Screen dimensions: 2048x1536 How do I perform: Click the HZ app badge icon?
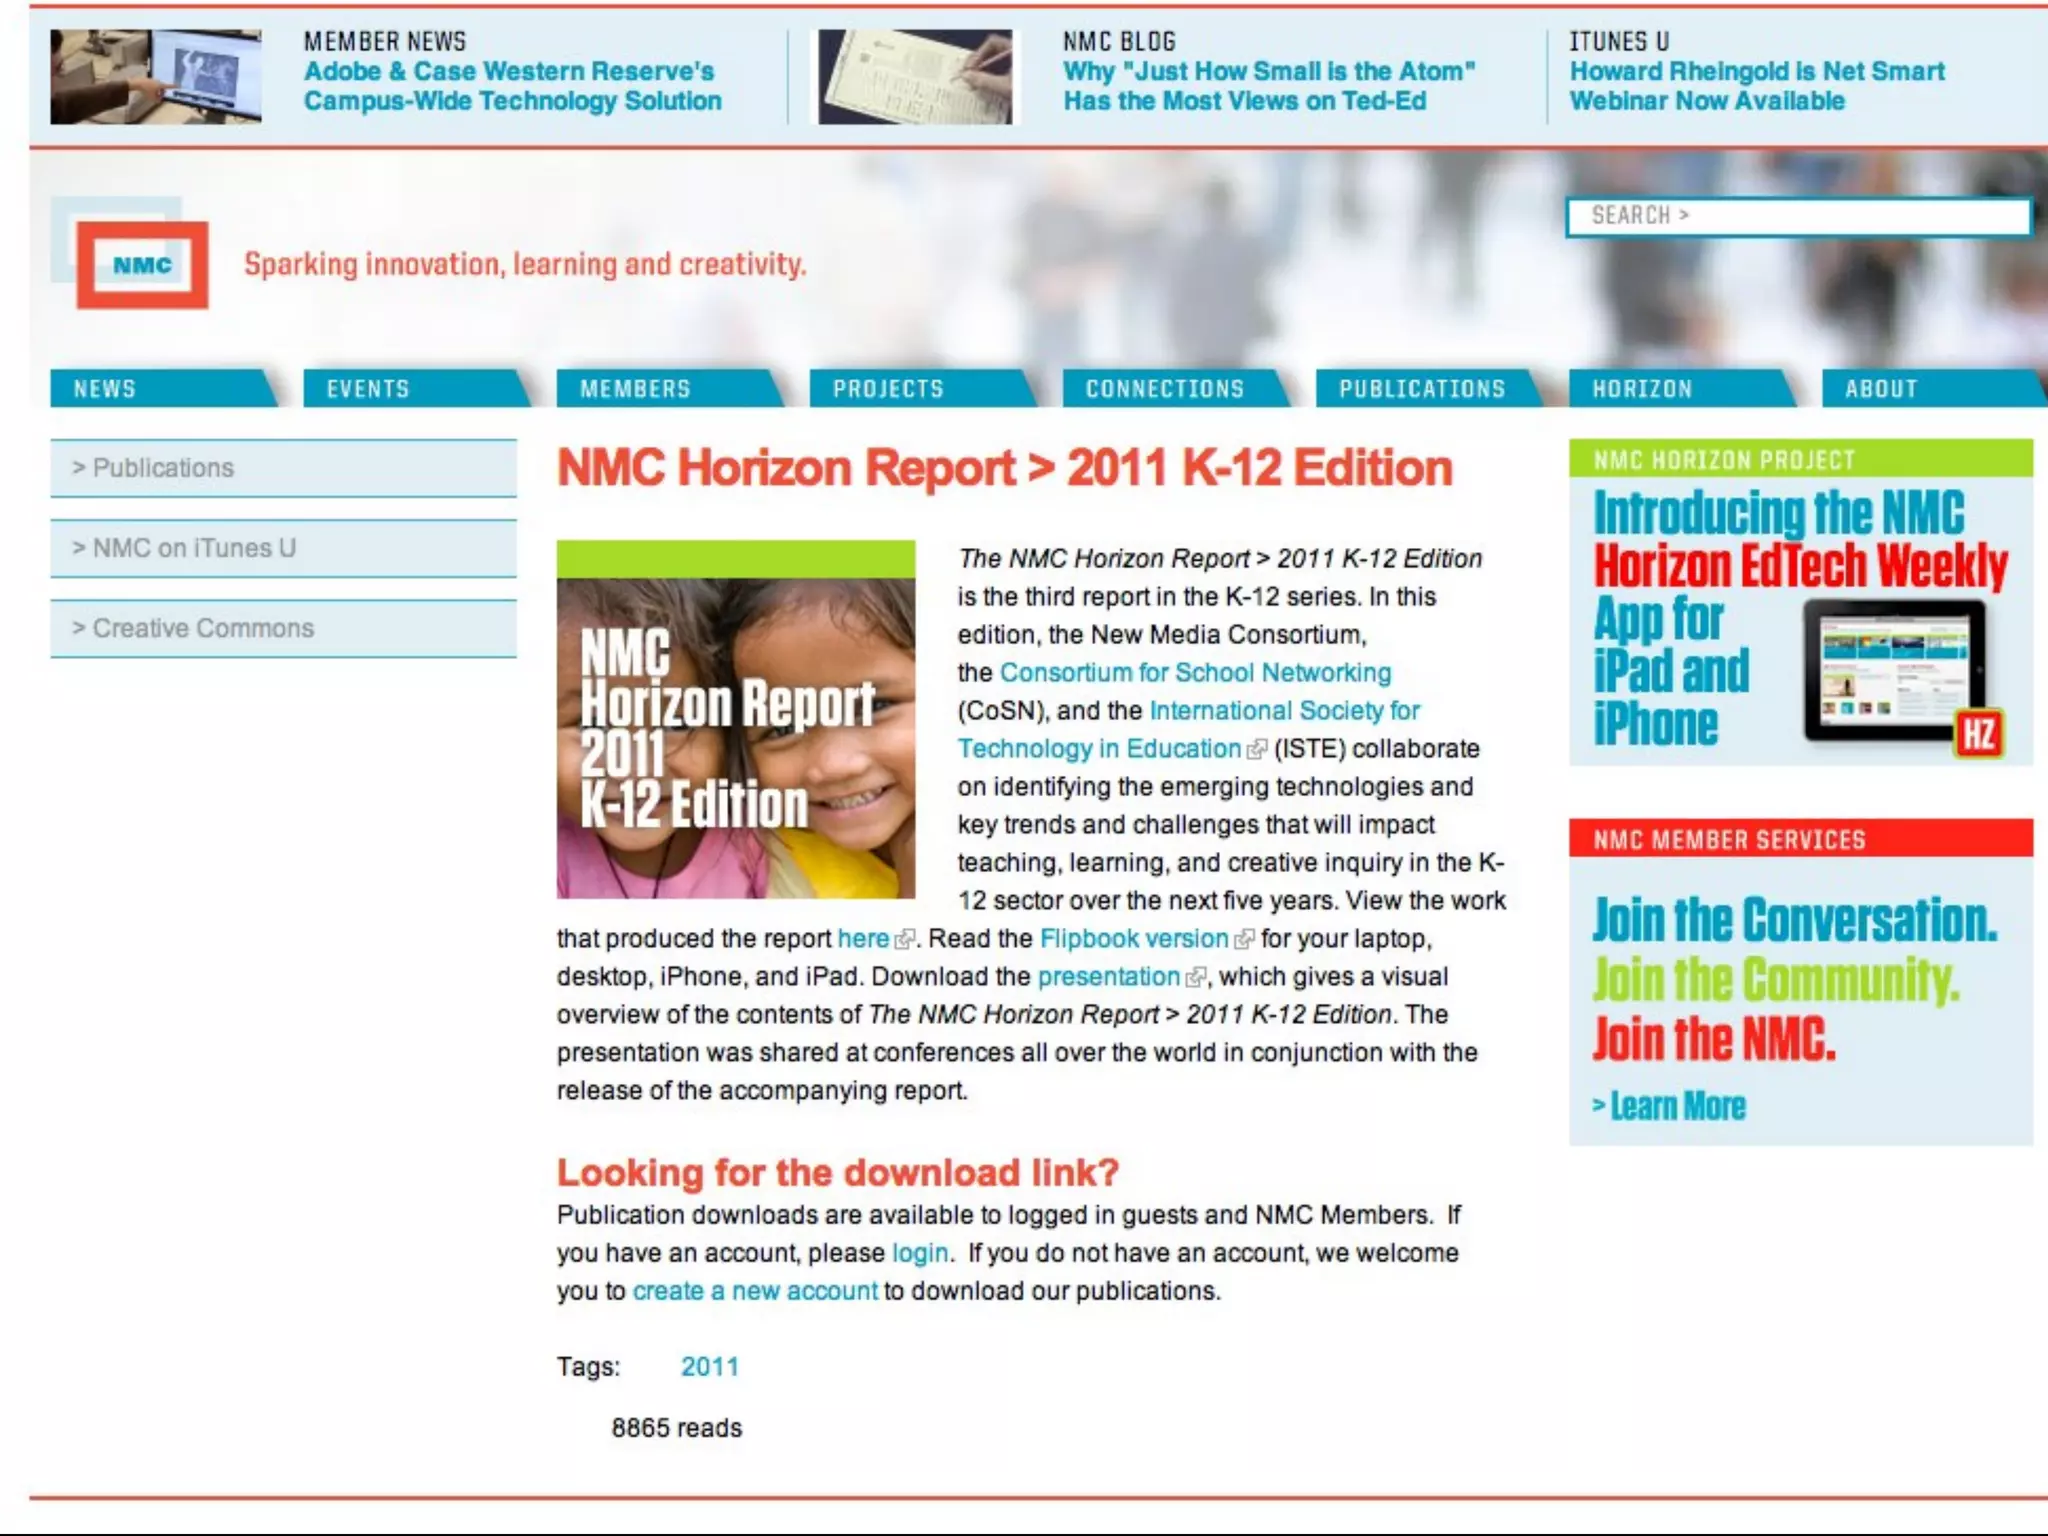[1978, 735]
